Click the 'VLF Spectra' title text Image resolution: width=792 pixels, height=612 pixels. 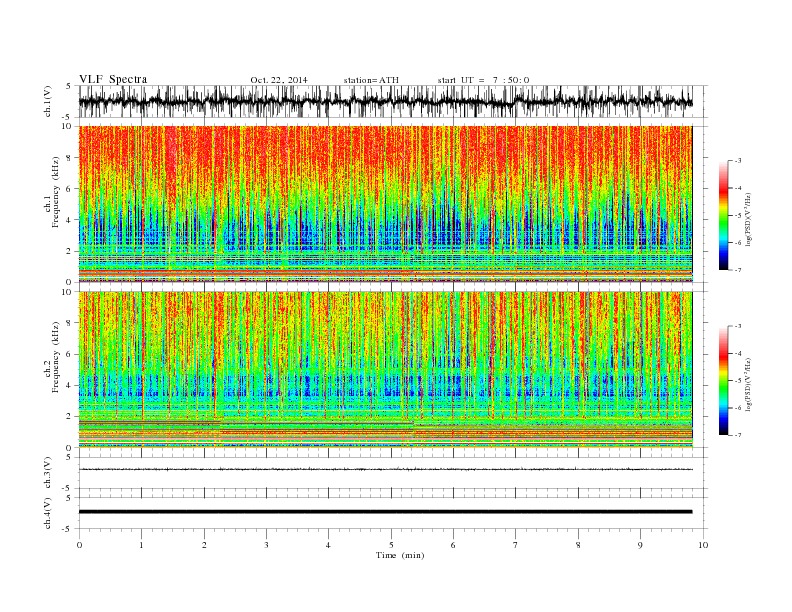click(113, 79)
